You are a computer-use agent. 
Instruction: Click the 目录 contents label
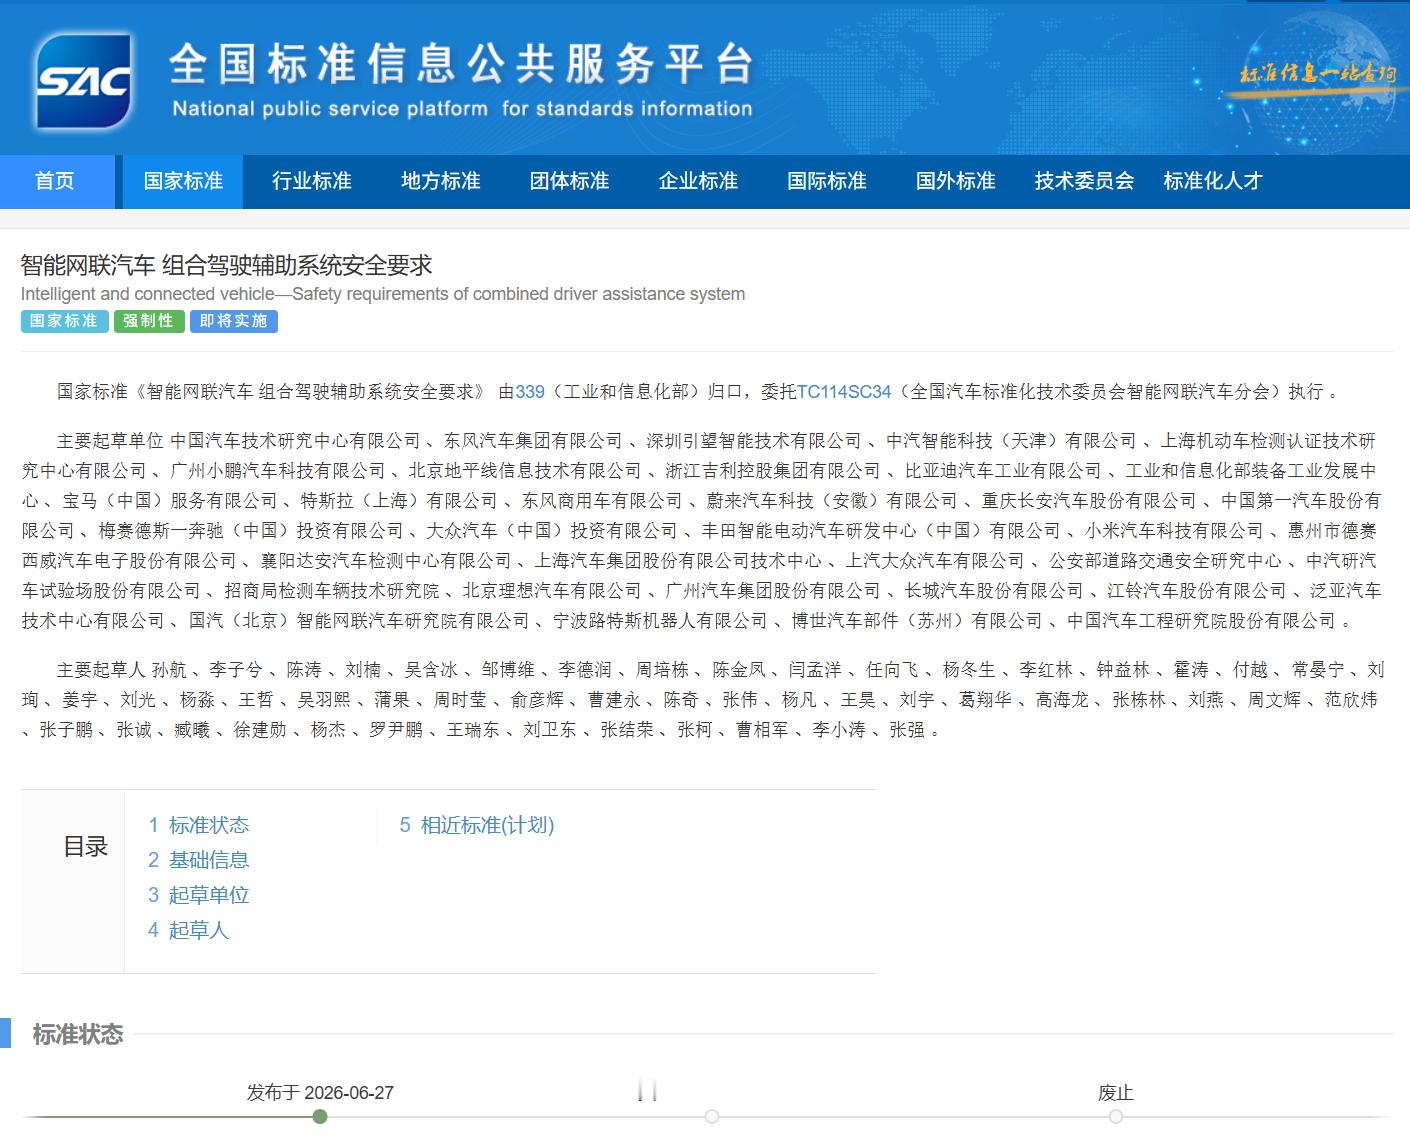tap(85, 847)
